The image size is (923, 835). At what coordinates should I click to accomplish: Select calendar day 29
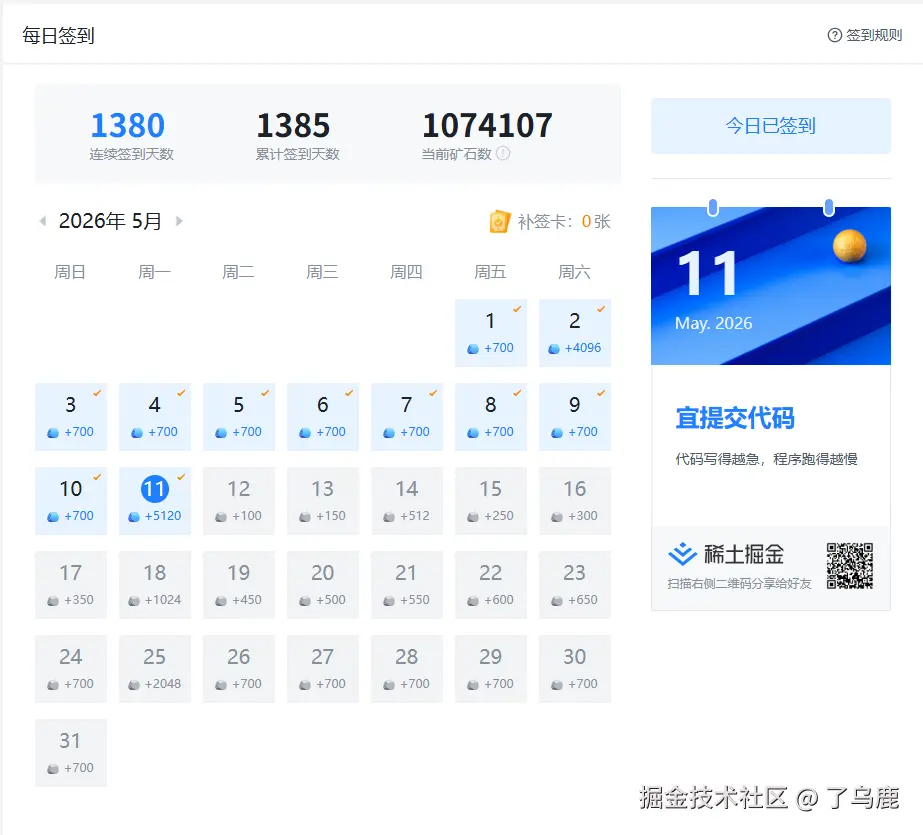(491, 669)
